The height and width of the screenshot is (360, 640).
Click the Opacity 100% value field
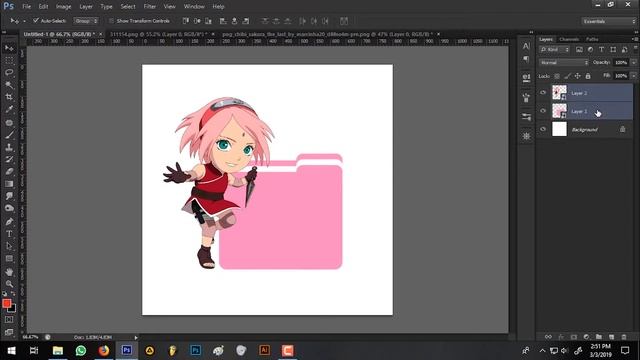pyautogui.click(x=621, y=62)
